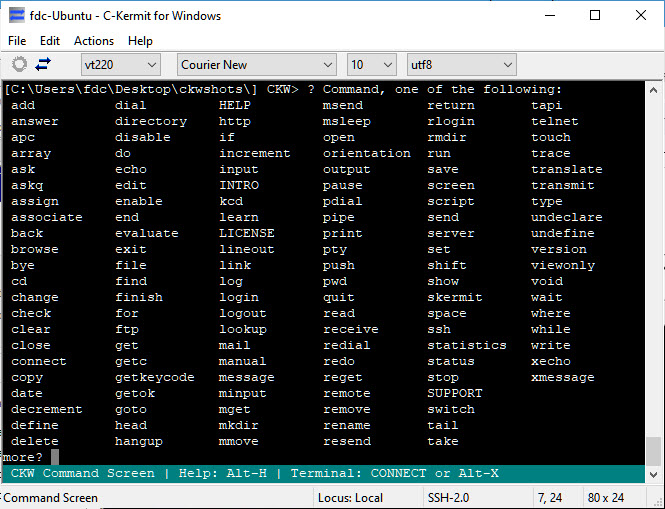The width and height of the screenshot is (665, 509).
Task: Open the font size 10 dropdown
Action: [372, 65]
